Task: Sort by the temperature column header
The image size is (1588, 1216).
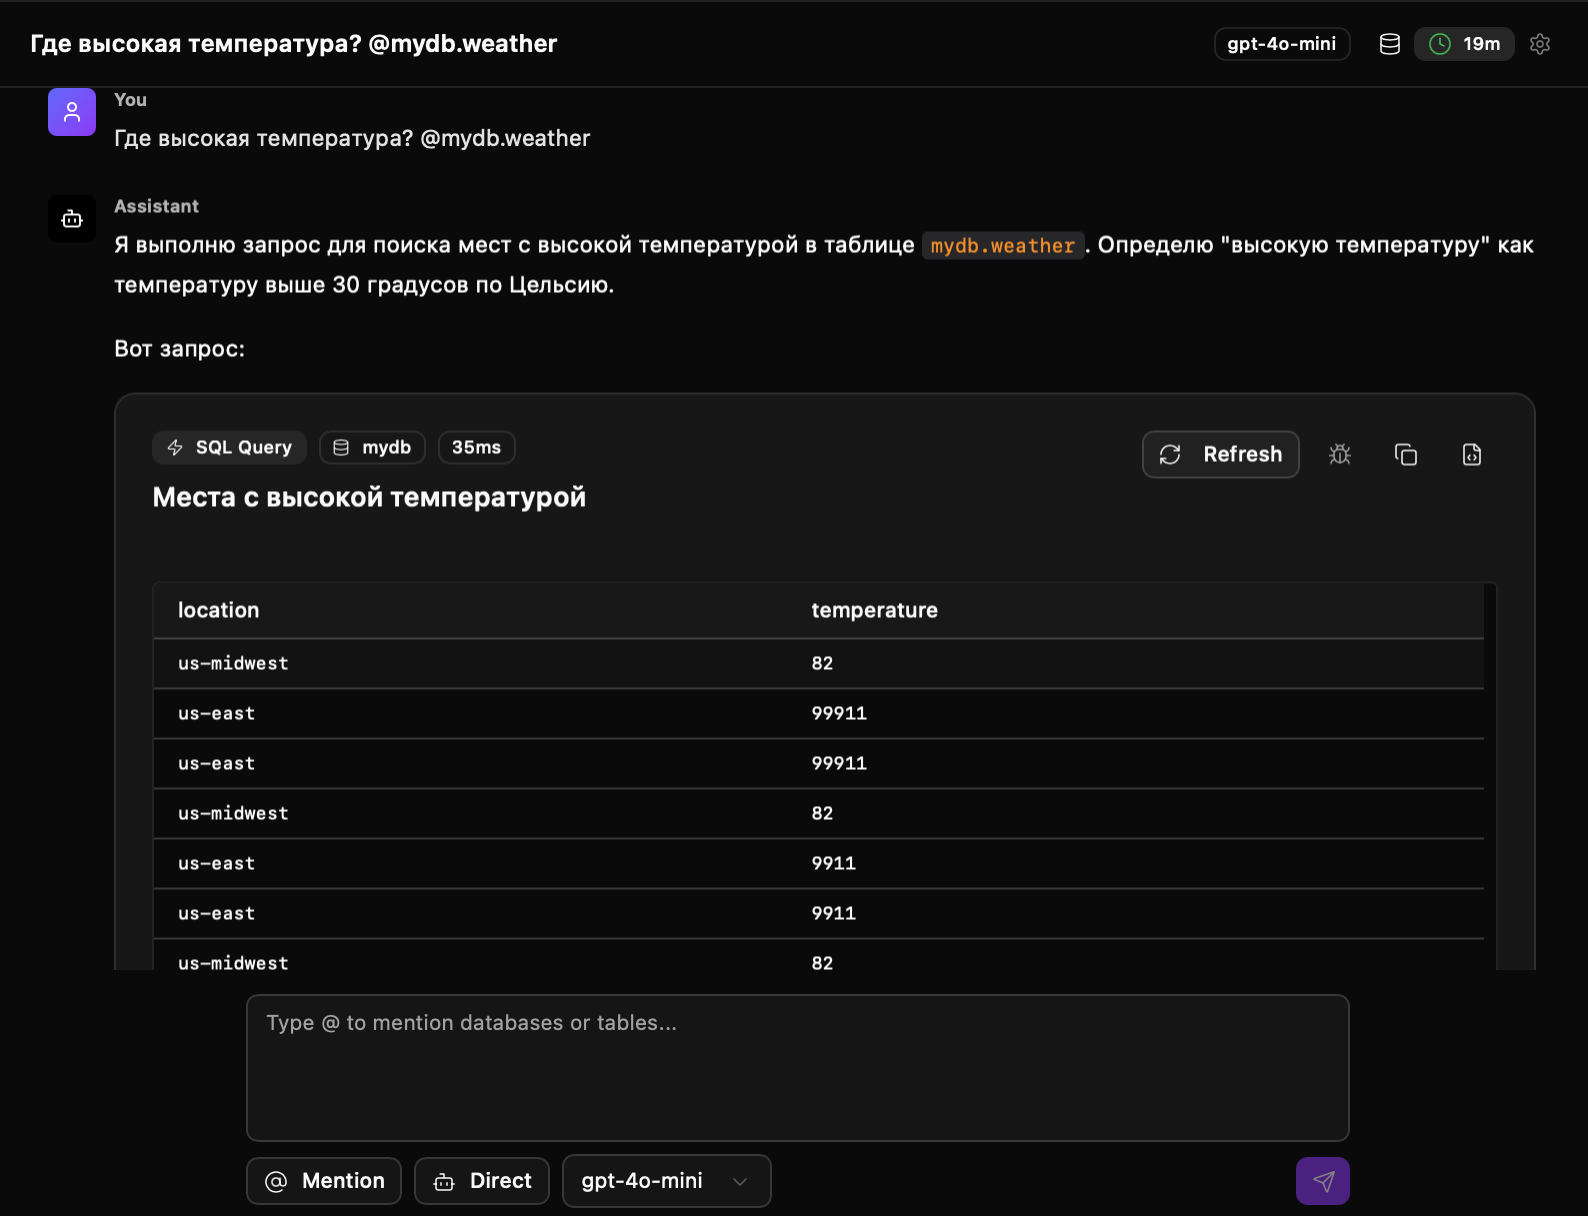Action: pos(874,611)
